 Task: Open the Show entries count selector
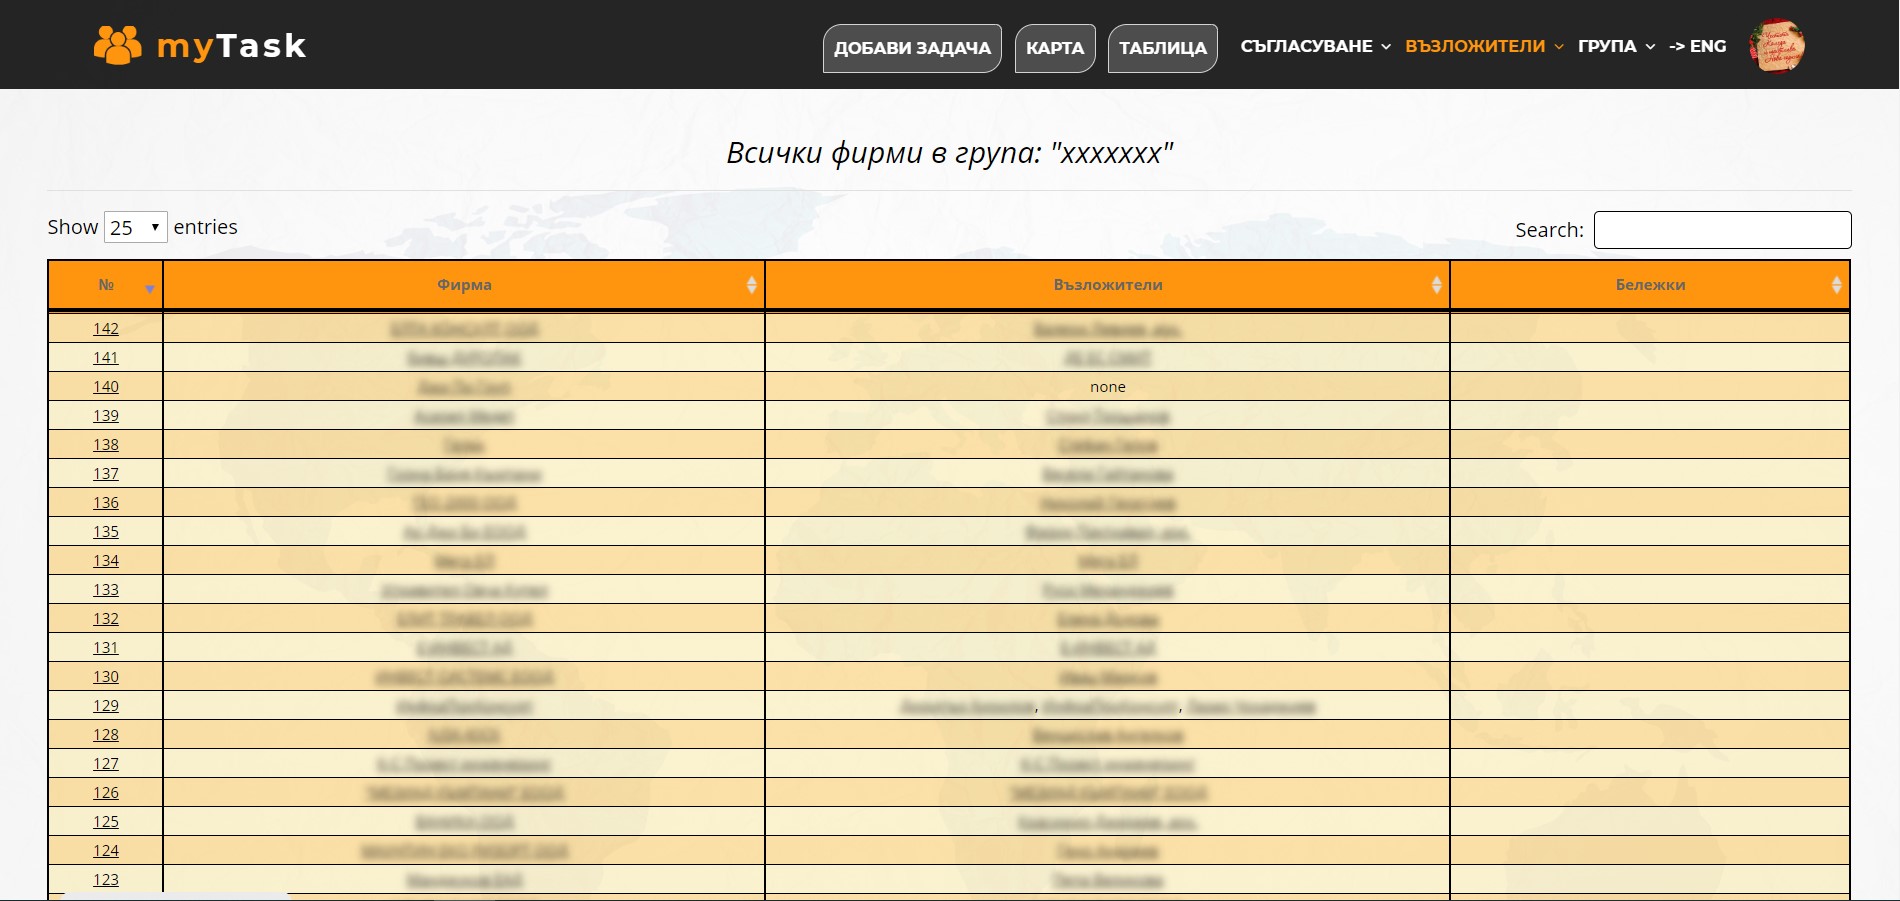[135, 227]
